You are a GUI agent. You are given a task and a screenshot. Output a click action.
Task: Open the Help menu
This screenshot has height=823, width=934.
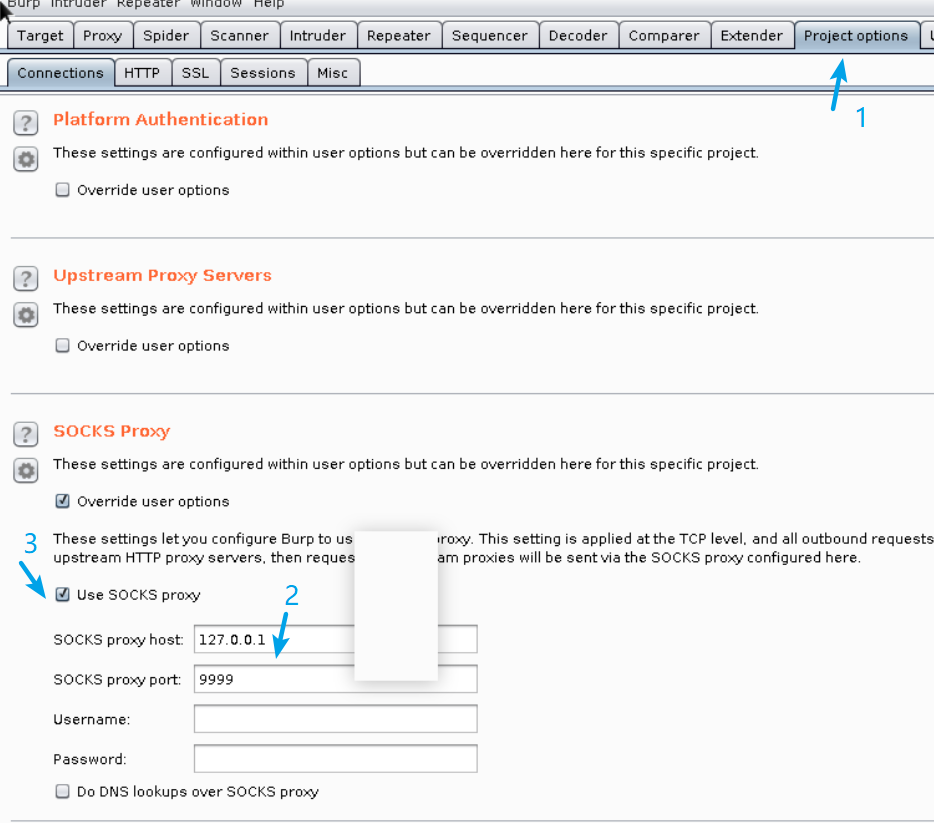[x=269, y=4]
